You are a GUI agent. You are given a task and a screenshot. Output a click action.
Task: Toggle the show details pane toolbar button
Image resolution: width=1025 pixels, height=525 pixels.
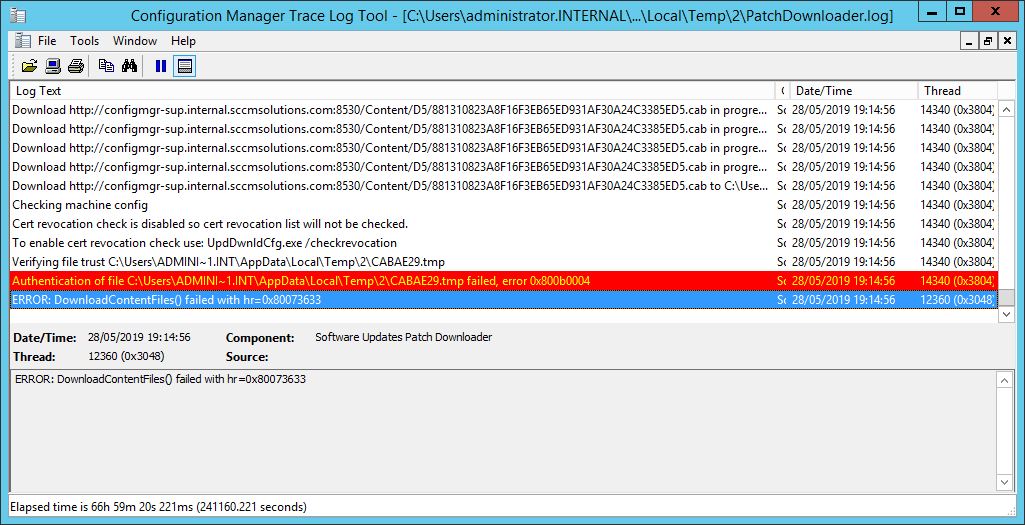(x=184, y=66)
